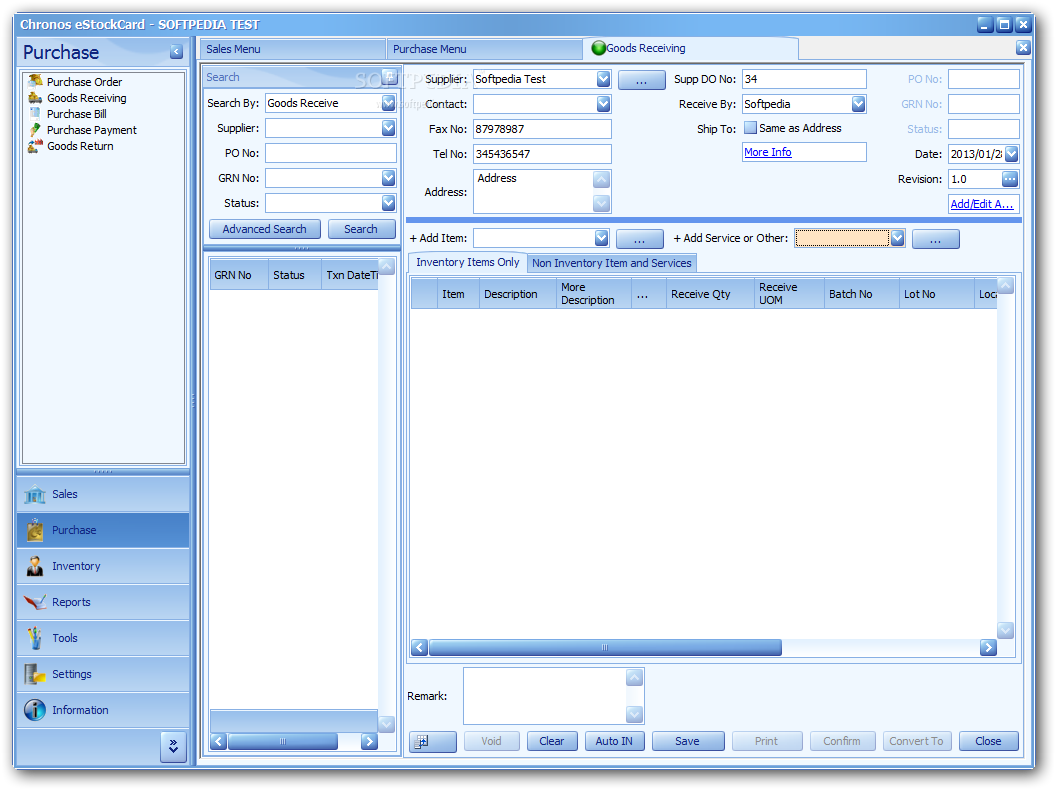Click the Remark text area

(545, 696)
